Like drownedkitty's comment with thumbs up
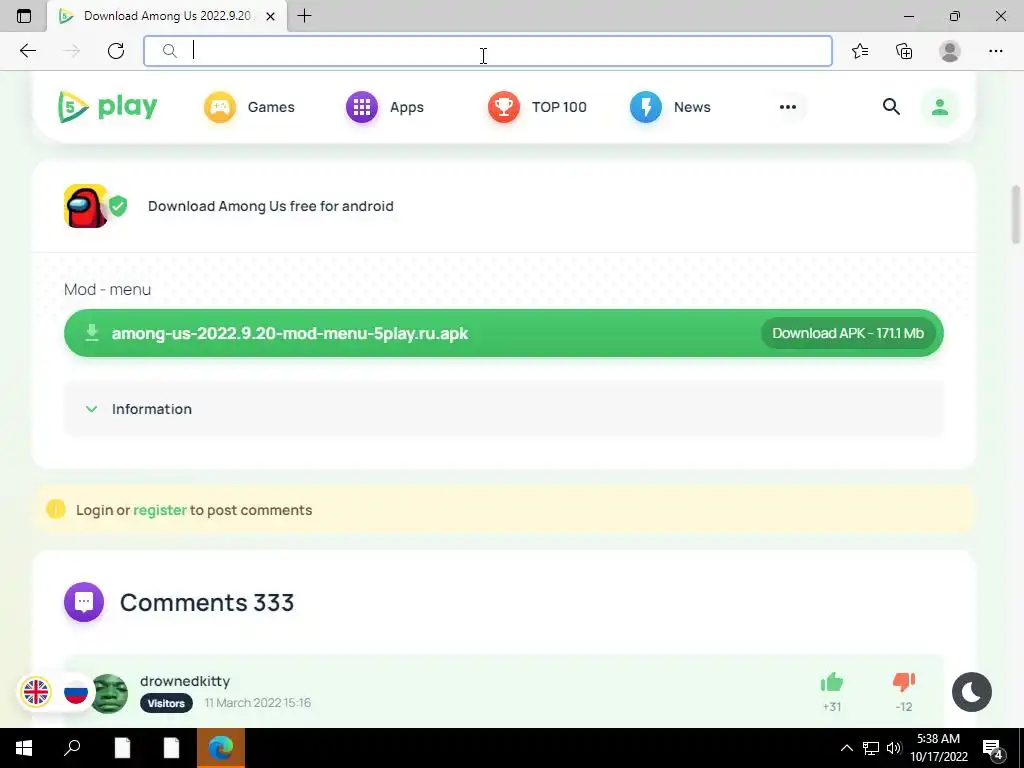The image size is (1024, 768). pyautogui.click(x=832, y=682)
